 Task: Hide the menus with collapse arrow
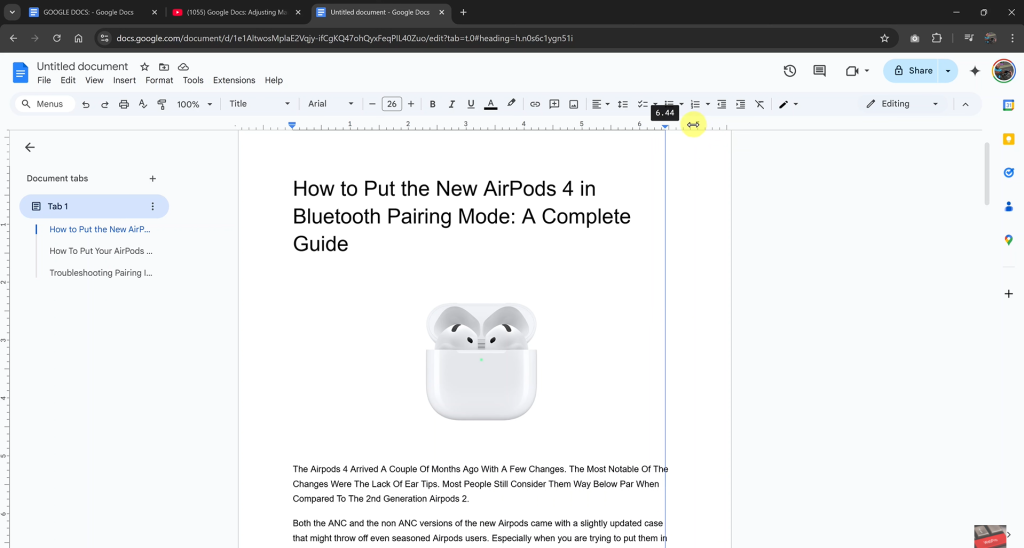pyautogui.click(x=965, y=105)
